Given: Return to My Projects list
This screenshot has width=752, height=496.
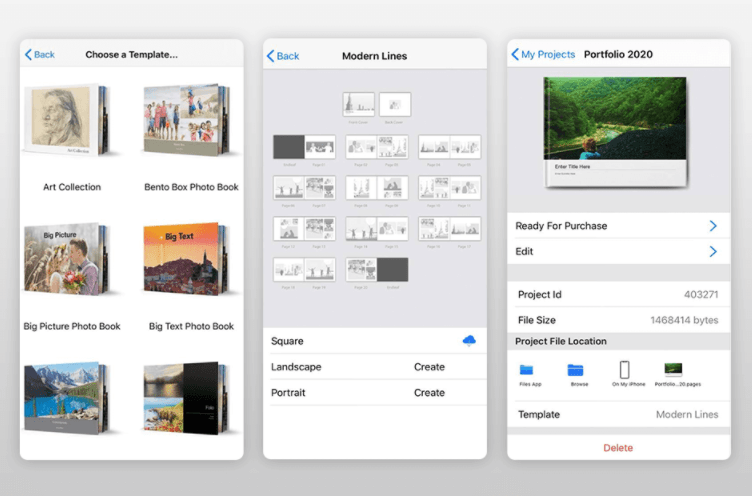Looking at the screenshot, I should (x=543, y=54).
